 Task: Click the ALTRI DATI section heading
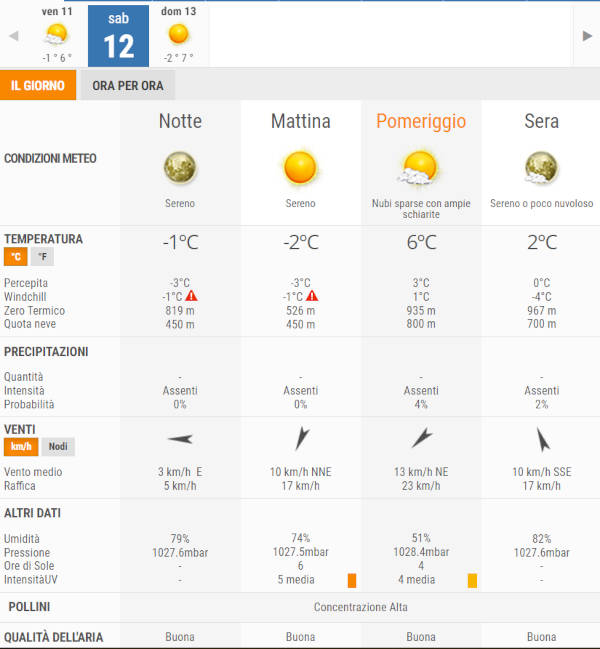32,513
